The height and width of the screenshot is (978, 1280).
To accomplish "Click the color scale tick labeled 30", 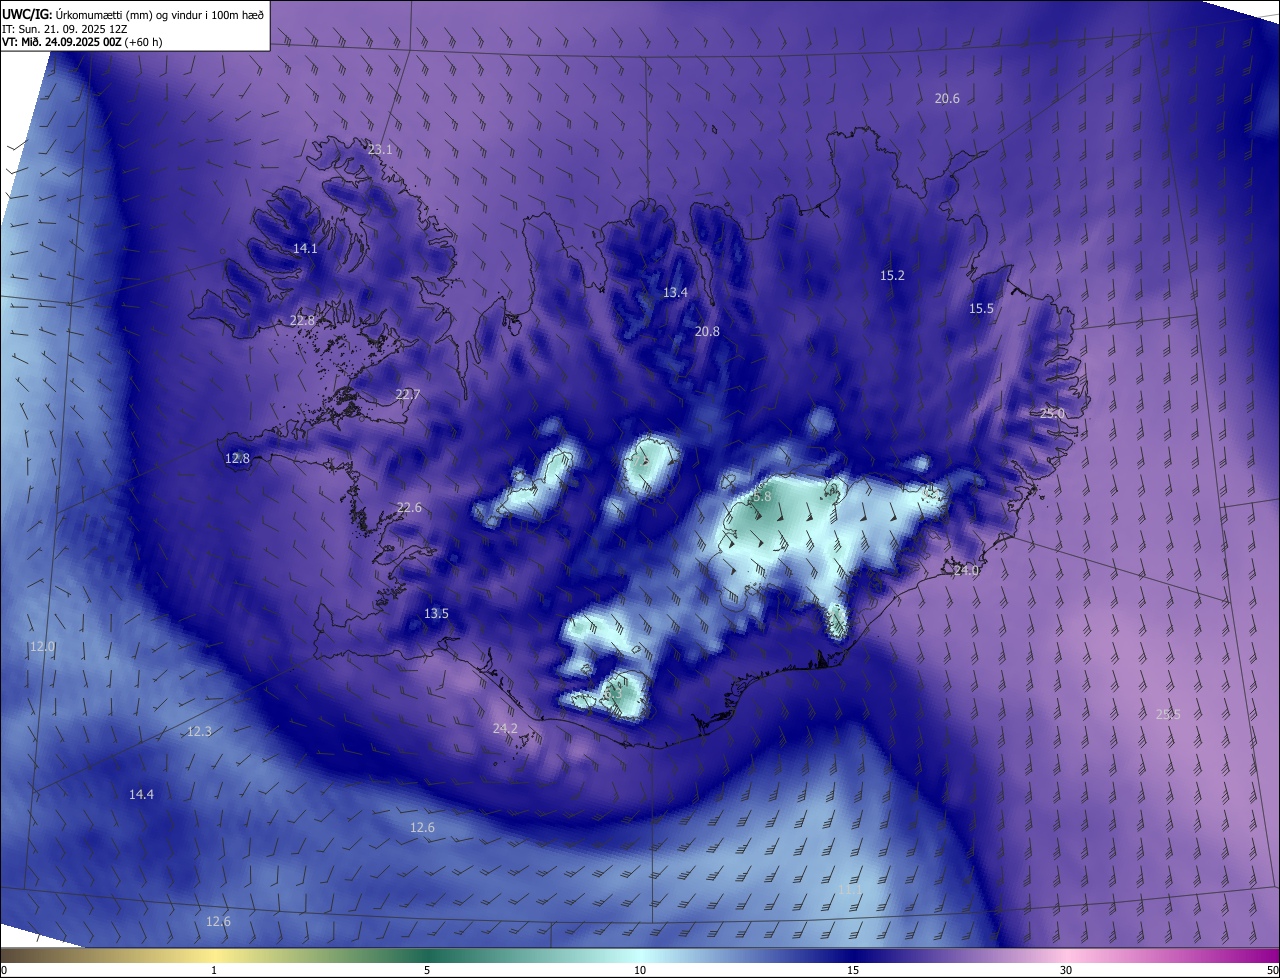I will [1066, 970].
